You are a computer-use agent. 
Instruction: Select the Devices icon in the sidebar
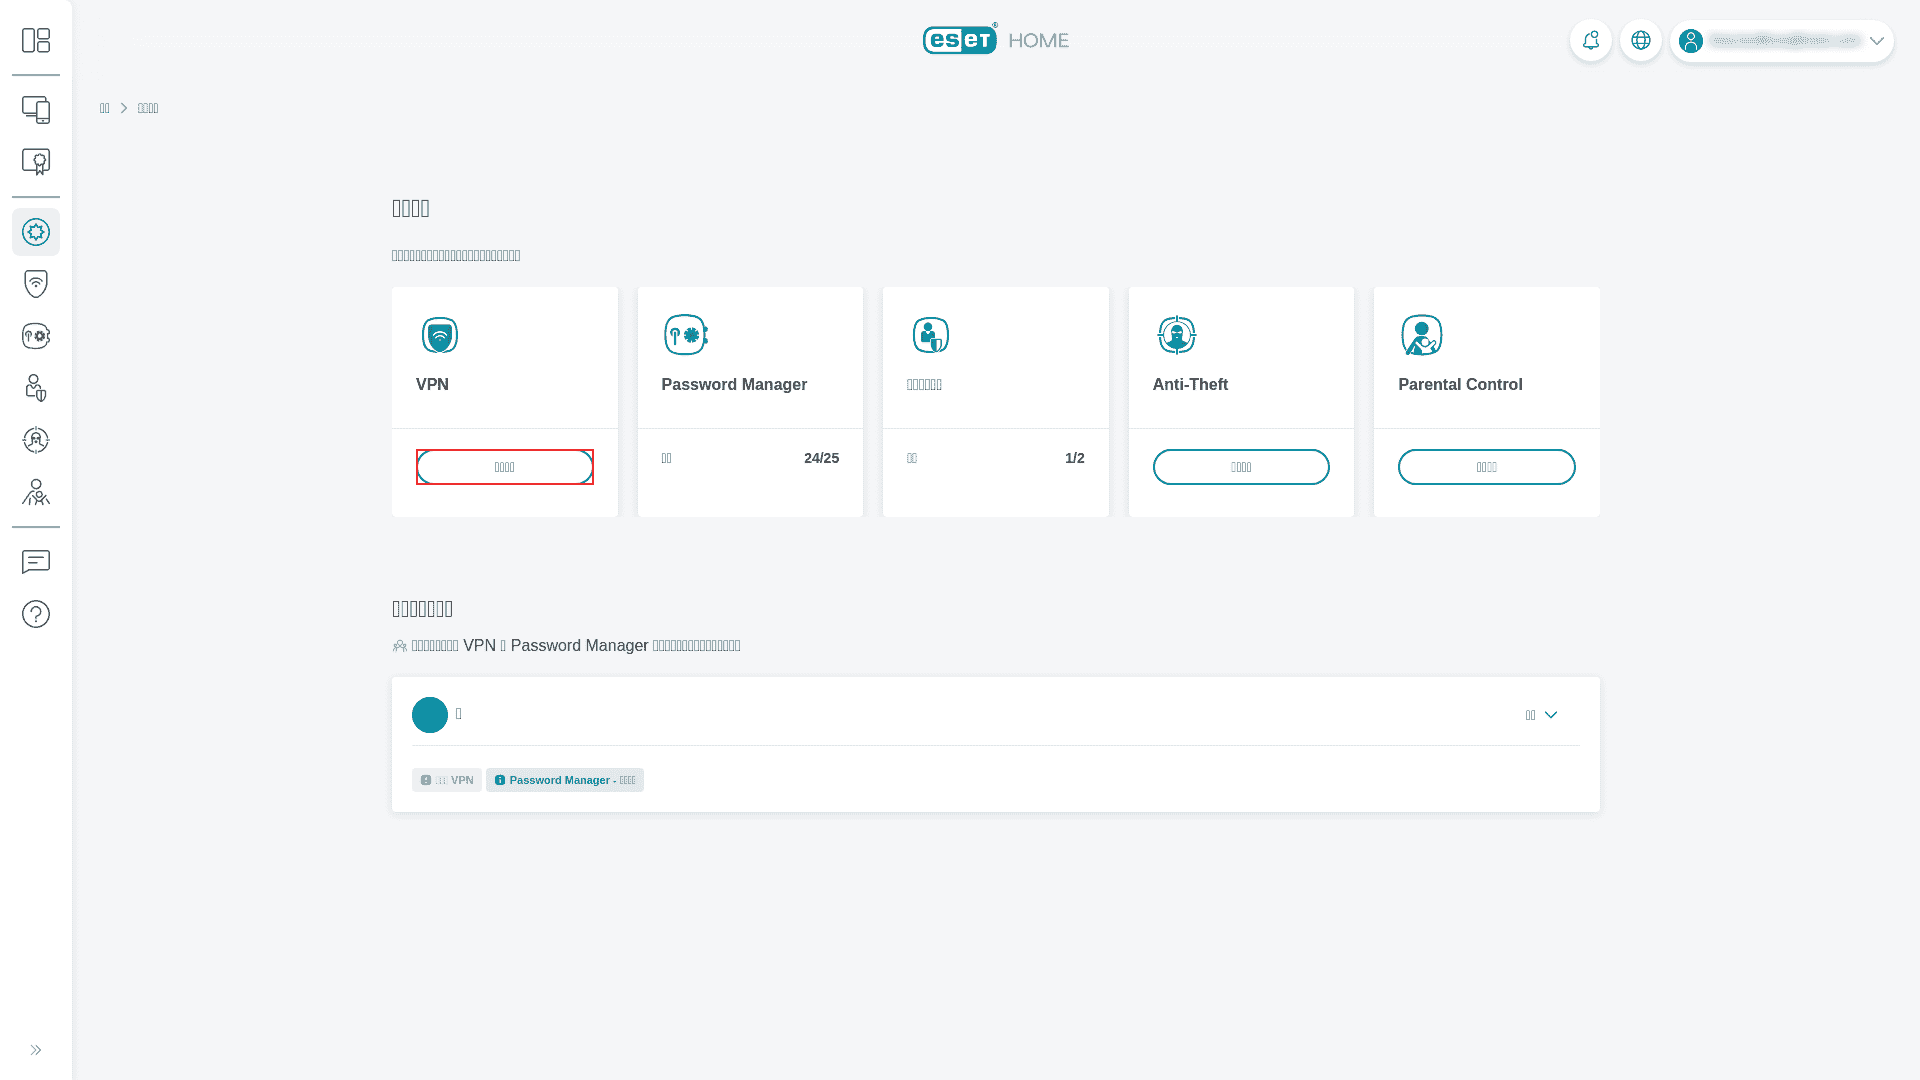[x=36, y=110]
